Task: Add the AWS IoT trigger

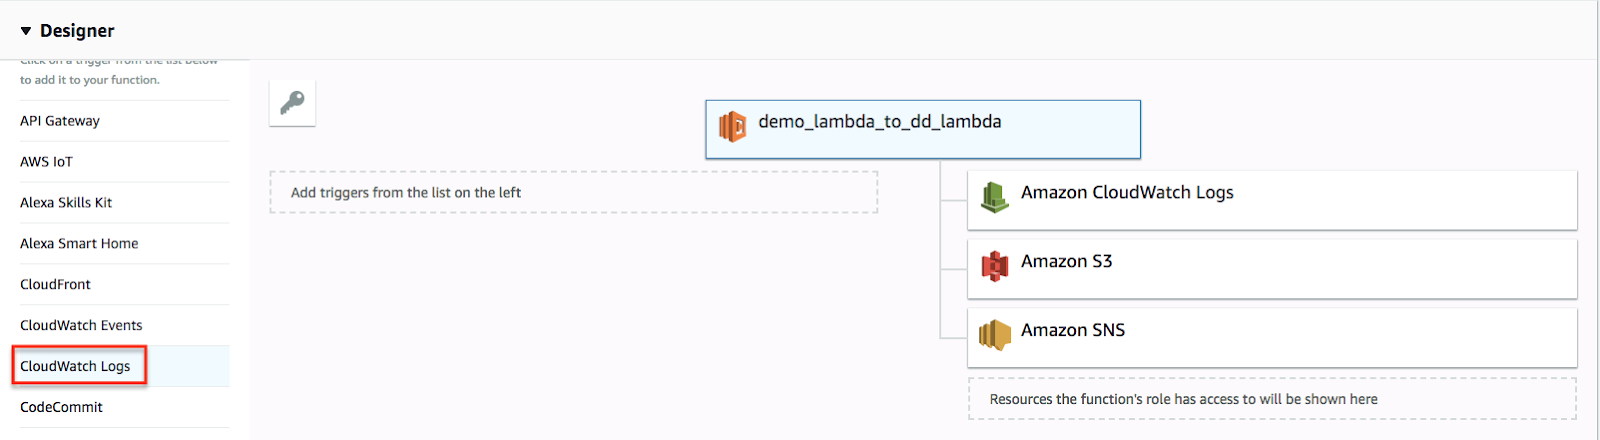Action: tap(47, 162)
